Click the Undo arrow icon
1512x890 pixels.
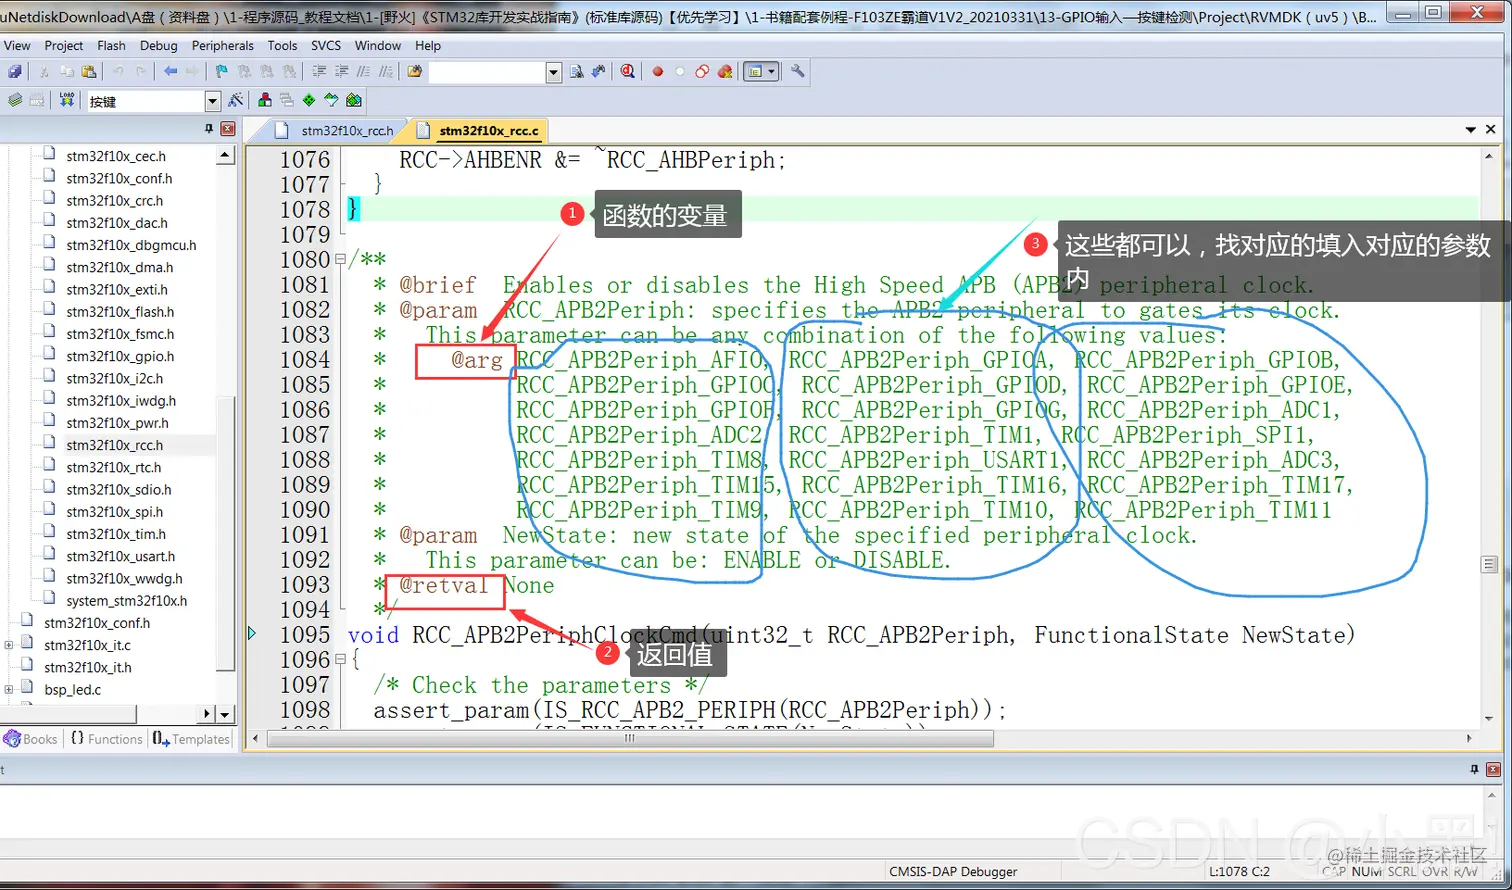(118, 72)
